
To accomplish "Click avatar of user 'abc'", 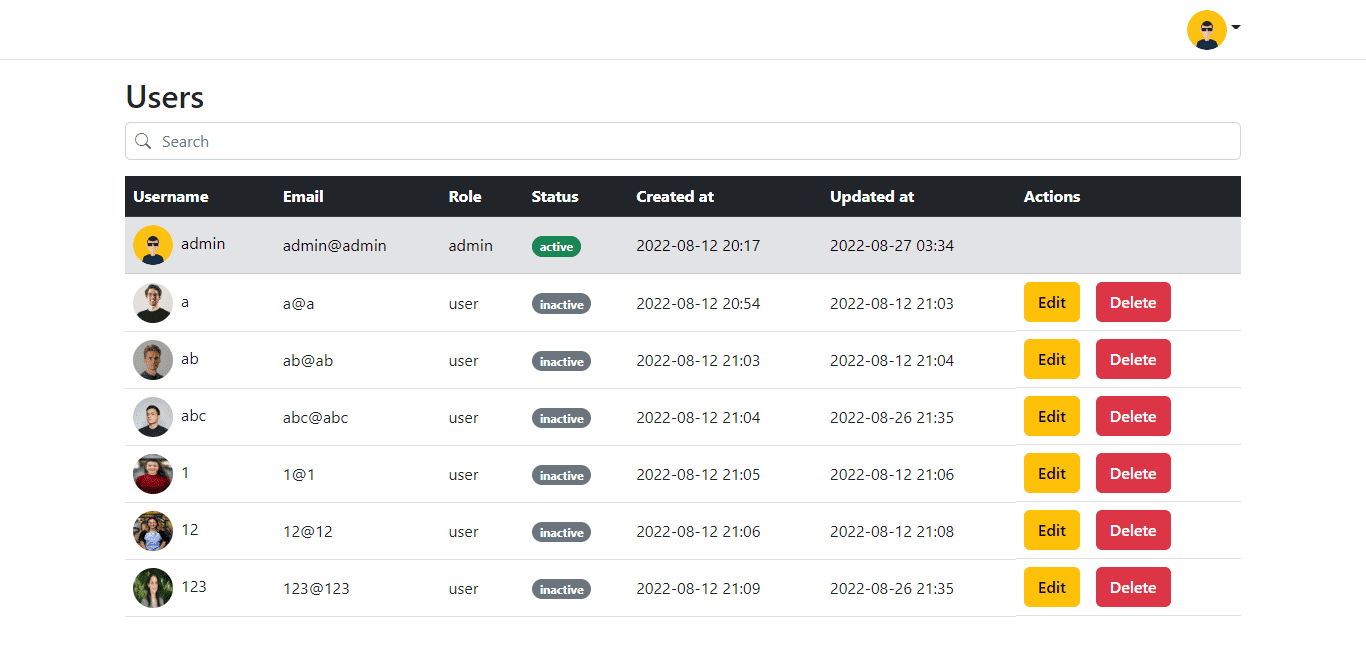I will [153, 417].
